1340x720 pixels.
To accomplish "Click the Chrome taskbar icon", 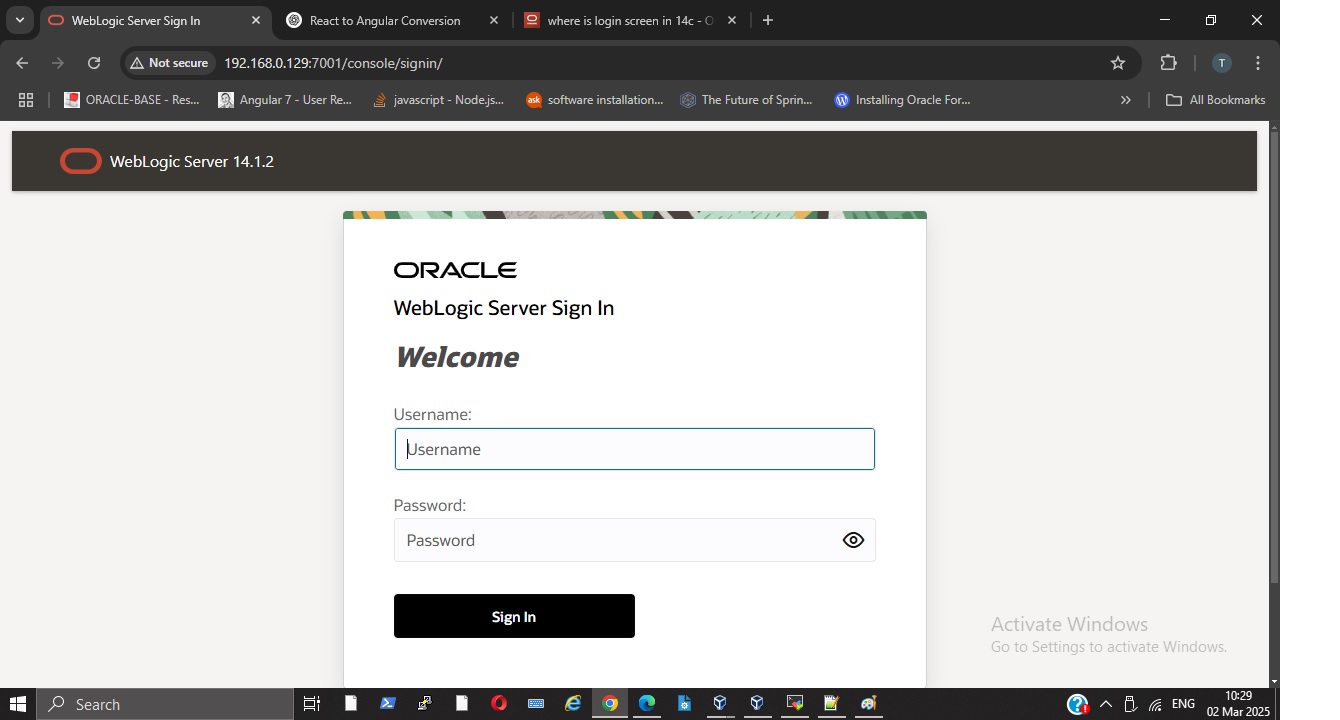I will 610,704.
